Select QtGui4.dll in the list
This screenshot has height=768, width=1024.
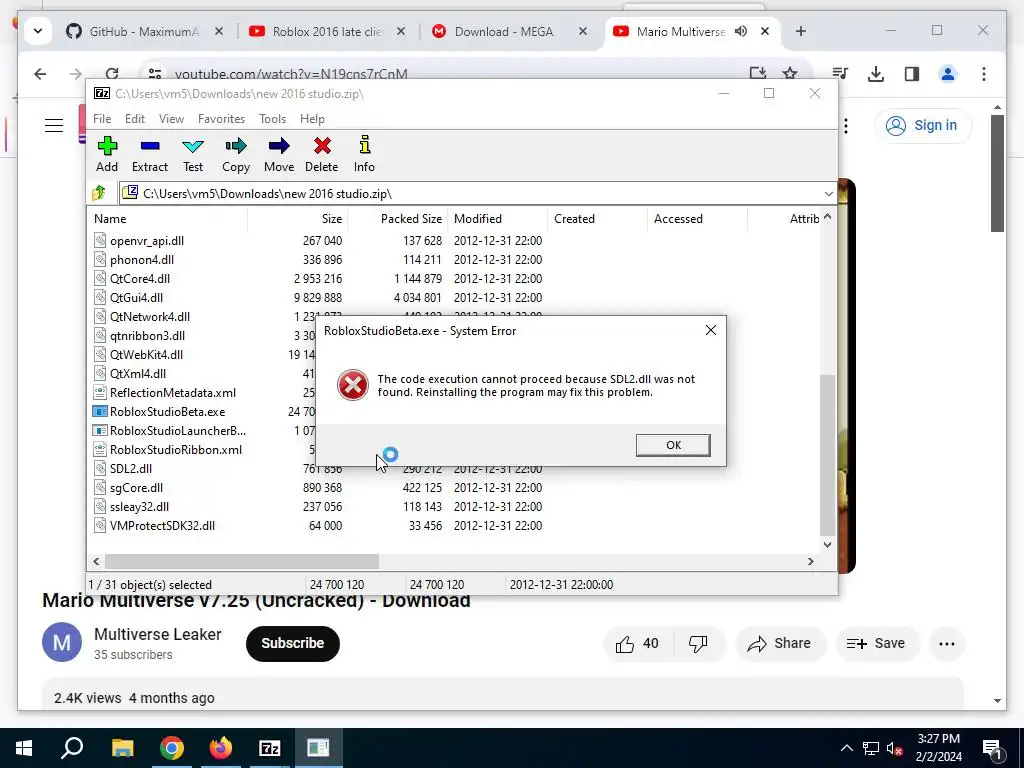pos(136,298)
